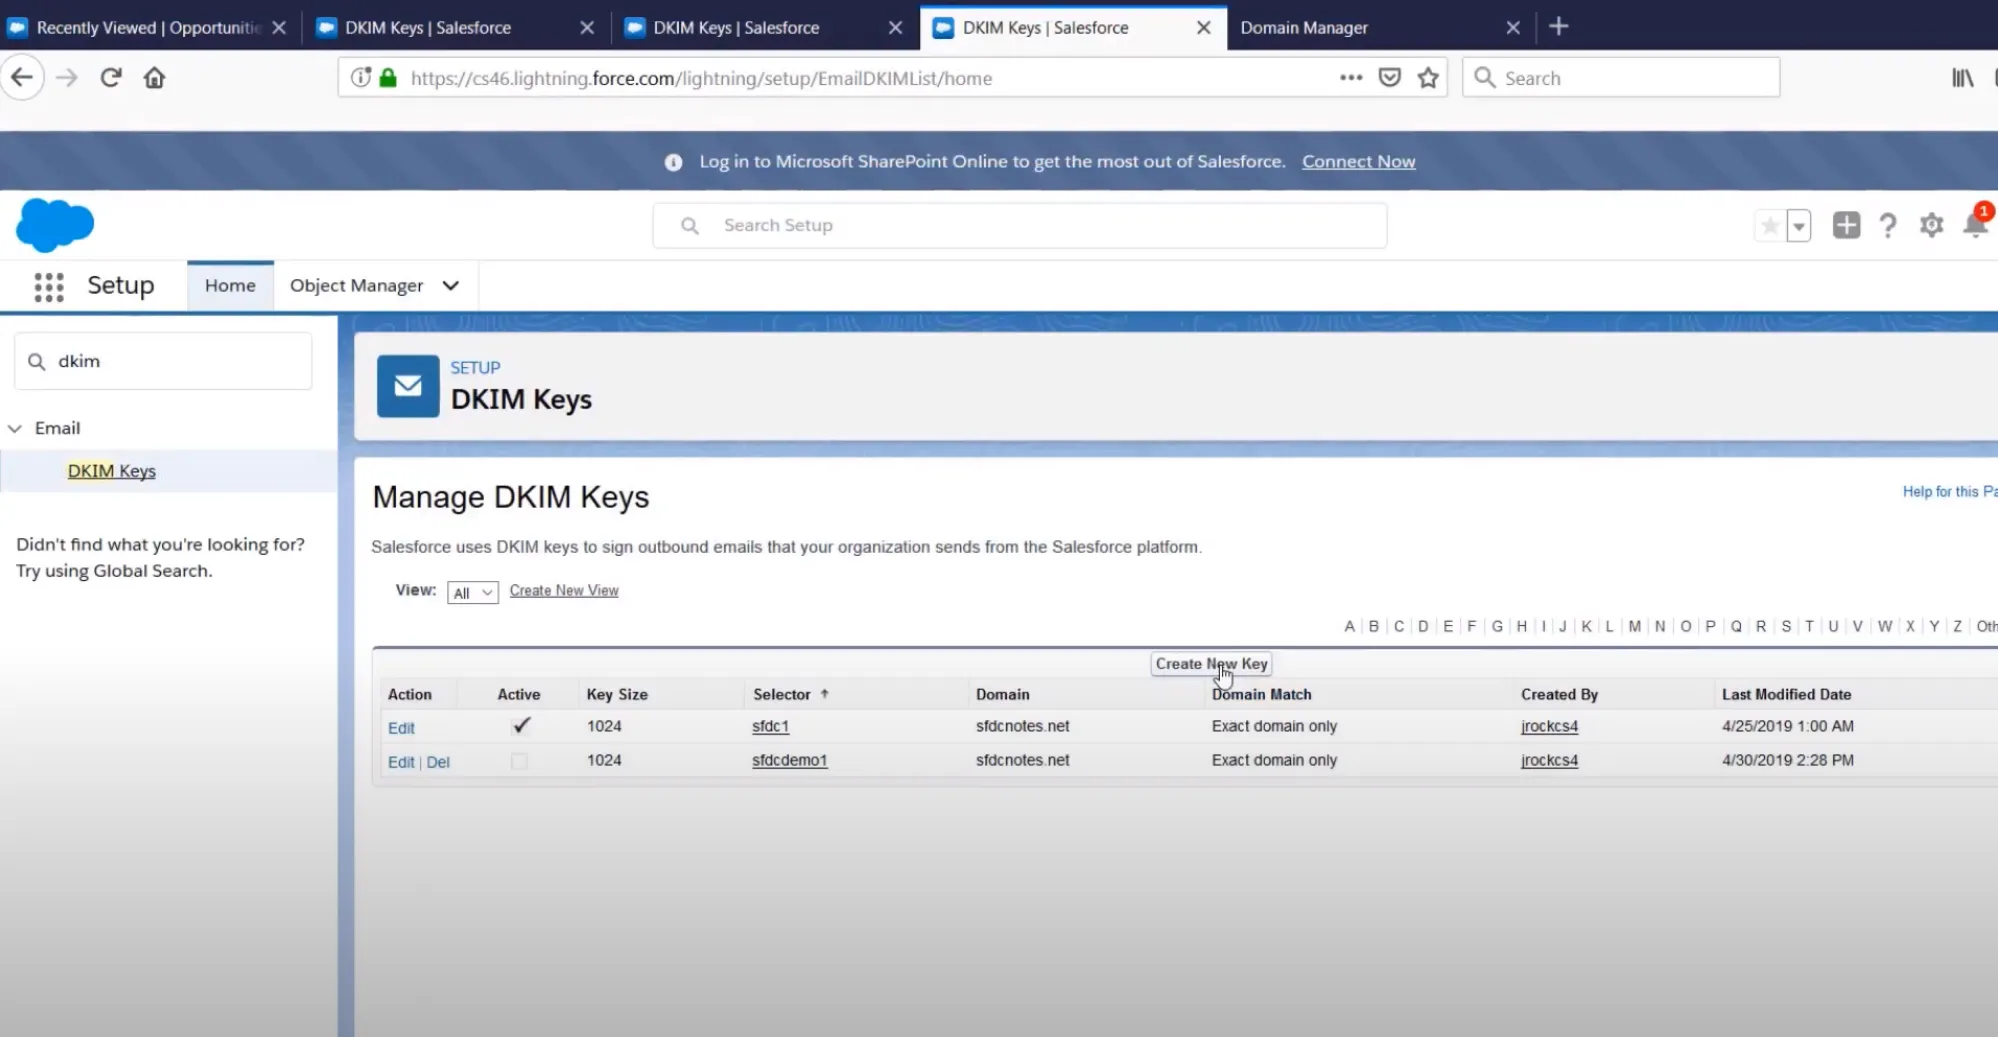This screenshot has width=1998, height=1037.
Task: Sort by Key Size column header
Action: tap(617, 694)
